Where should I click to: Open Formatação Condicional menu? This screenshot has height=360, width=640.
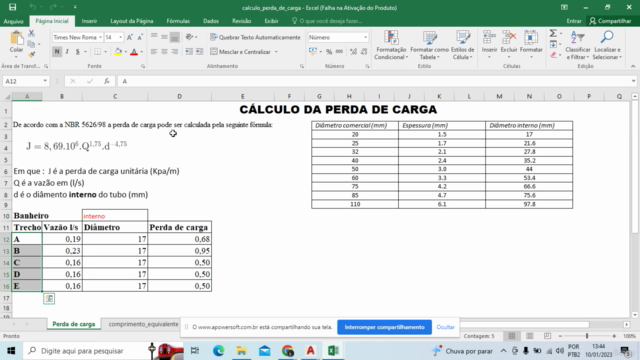(391, 45)
